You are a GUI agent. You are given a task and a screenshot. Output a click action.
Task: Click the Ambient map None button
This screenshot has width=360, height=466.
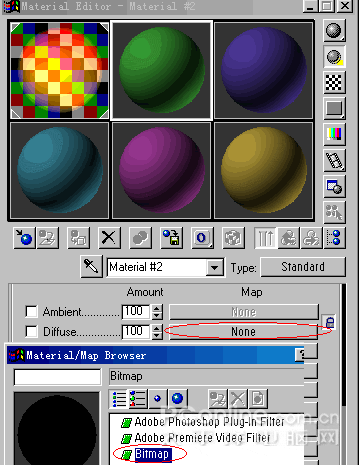[x=244, y=312]
